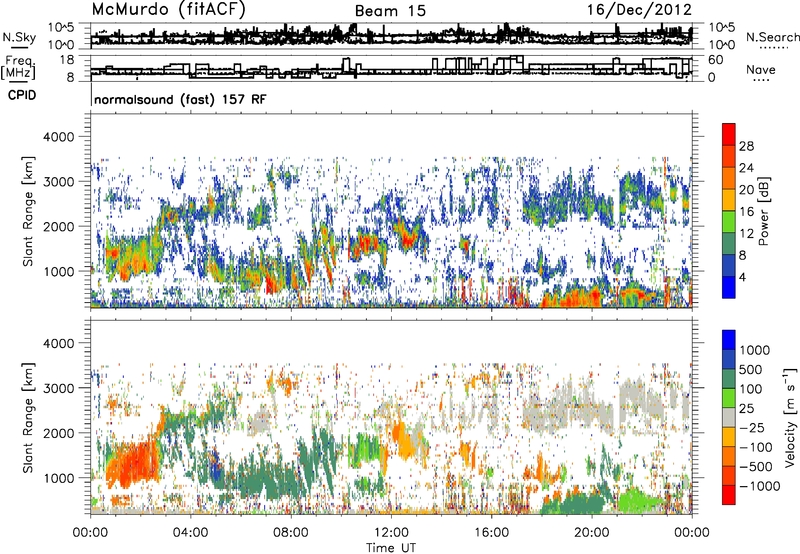Image resolution: width=800 pixels, height=554 pixels.
Task: Click the 24 label on Power color bar
Action: coord(746,168)
